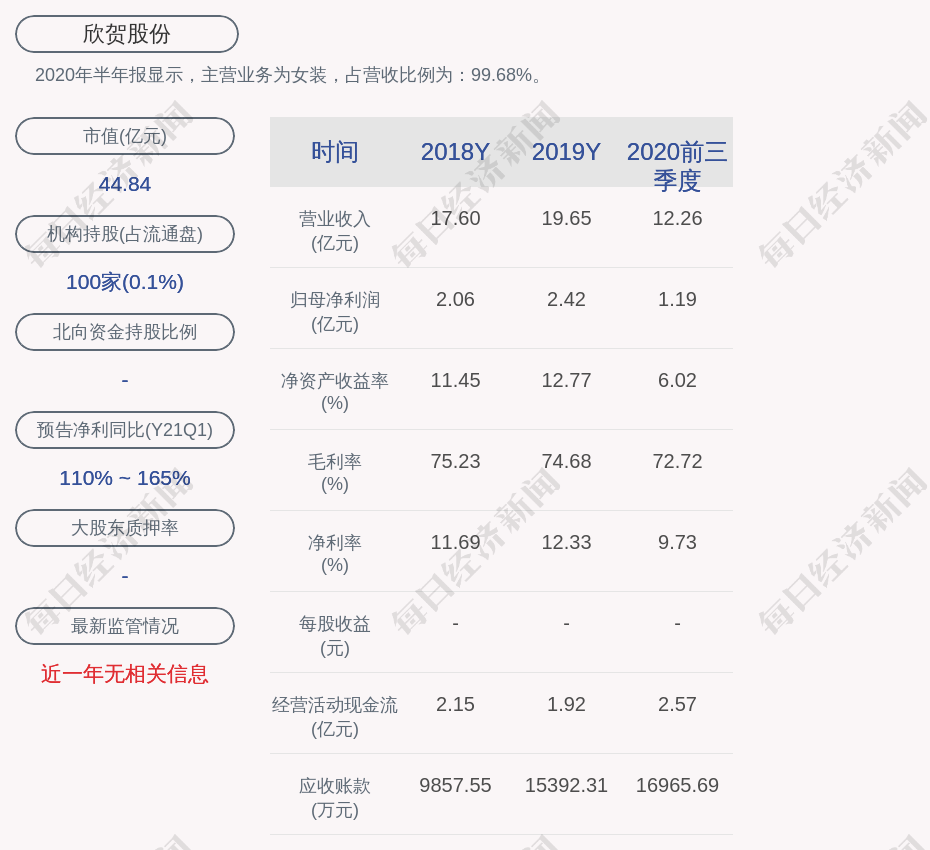930x850 pixels.
Task: Select the 时间 column header
Action: [x=335, y=152]
